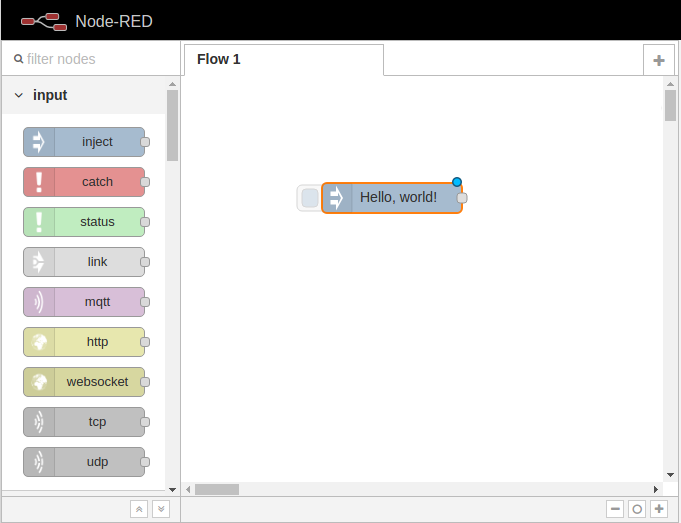Select the http node in palette

(84, 342)
